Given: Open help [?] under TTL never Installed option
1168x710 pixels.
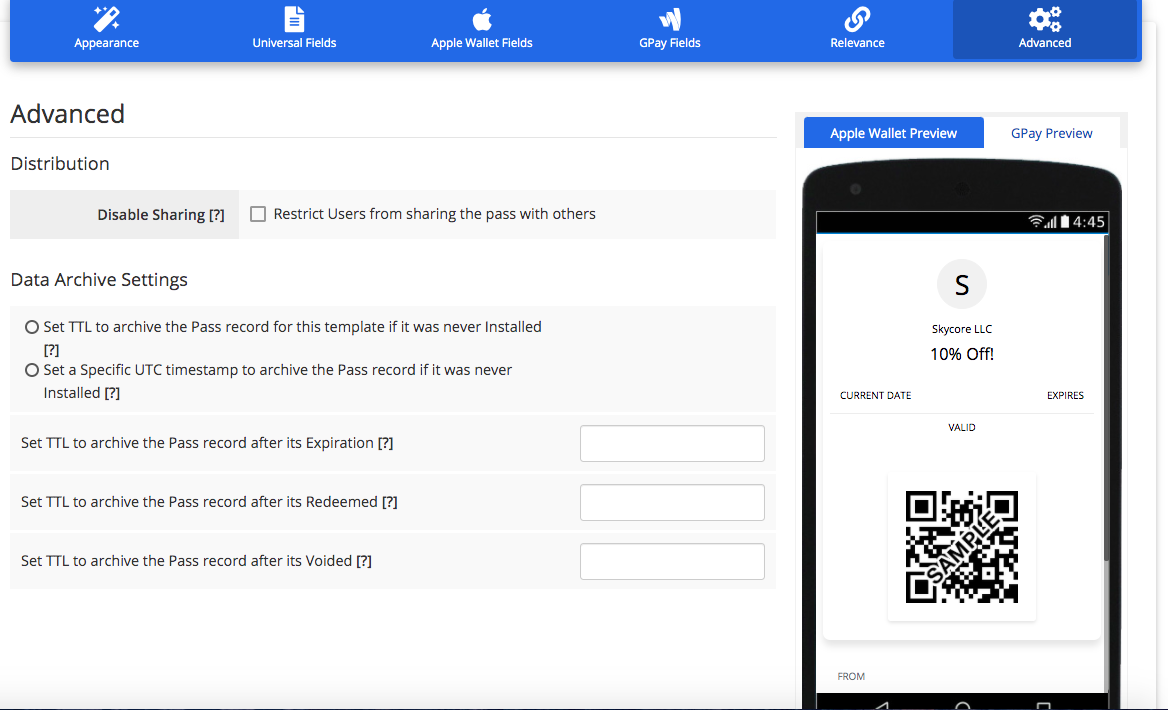Looking at the screenshot, I should click(x=51, y=349).
